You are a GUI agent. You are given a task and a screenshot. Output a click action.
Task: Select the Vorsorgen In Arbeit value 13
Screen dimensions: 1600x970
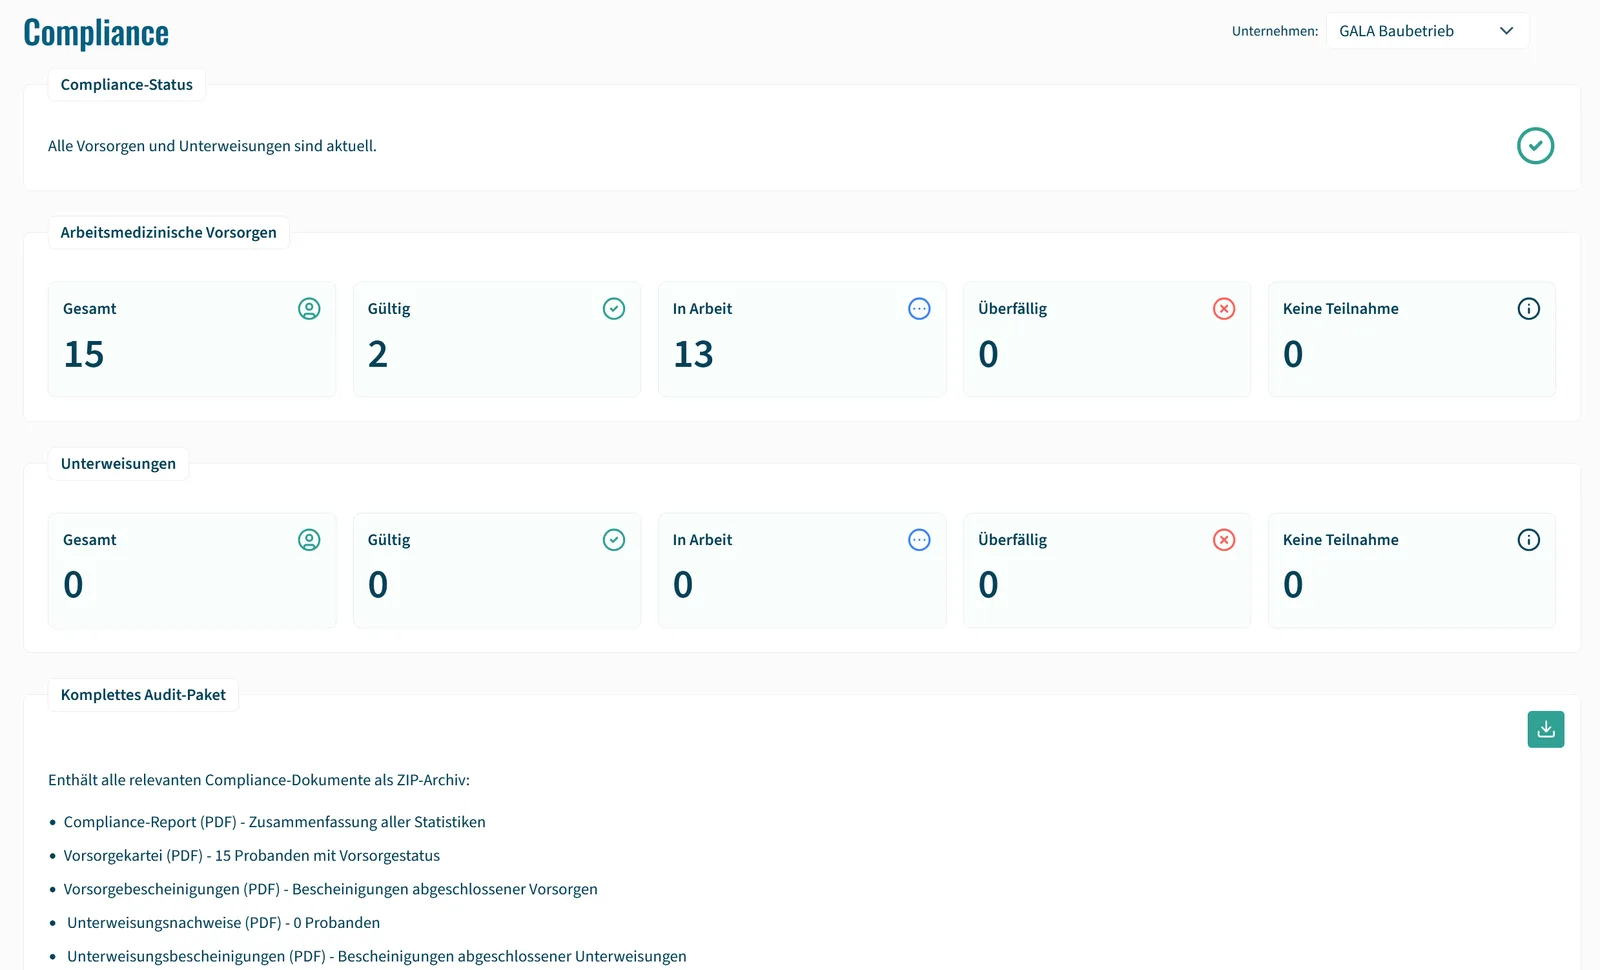693,354
